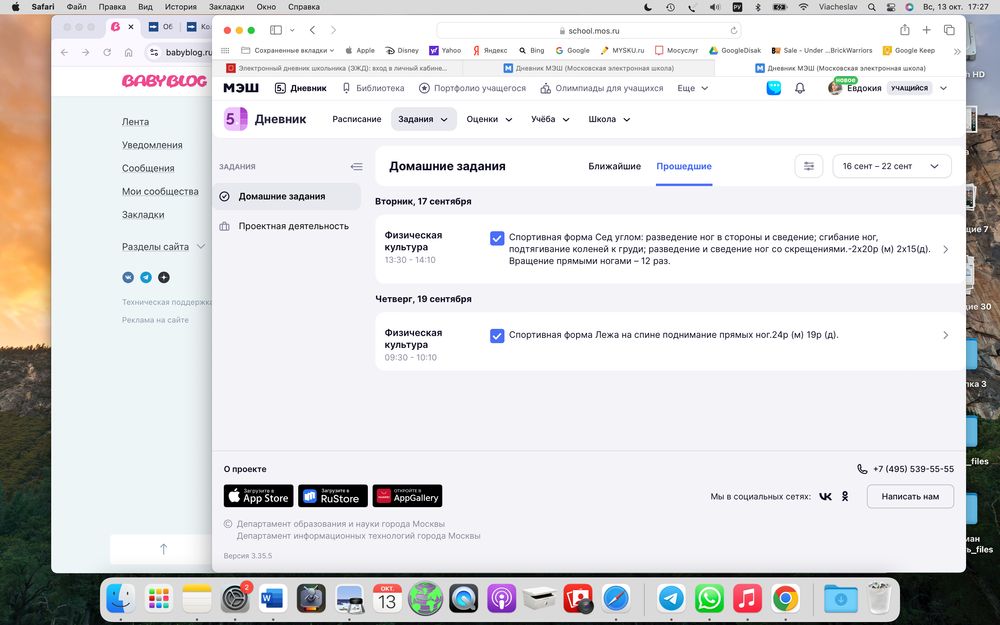Expand the Оценки dropdown menu
Screen dimensions: 1000x625
[x=489, y=119]
